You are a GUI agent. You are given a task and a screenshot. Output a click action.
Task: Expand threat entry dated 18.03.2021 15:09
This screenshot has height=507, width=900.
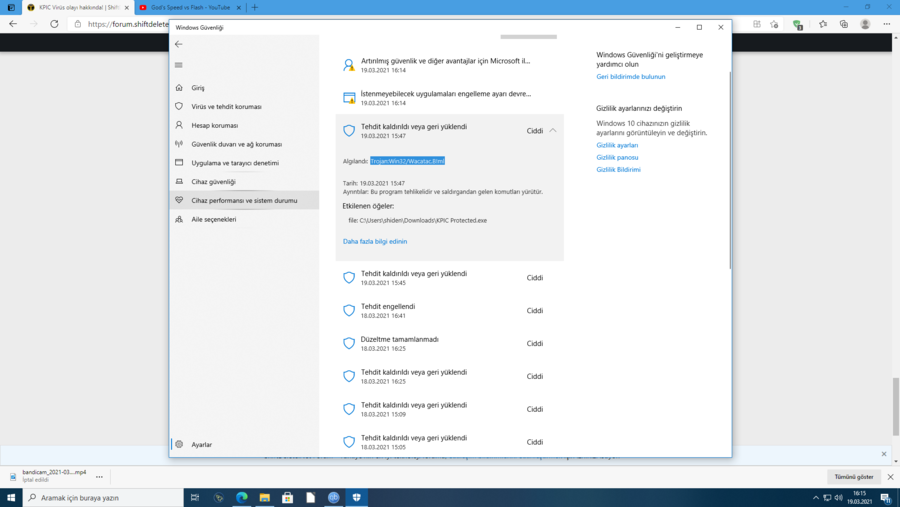pos(449,409)
